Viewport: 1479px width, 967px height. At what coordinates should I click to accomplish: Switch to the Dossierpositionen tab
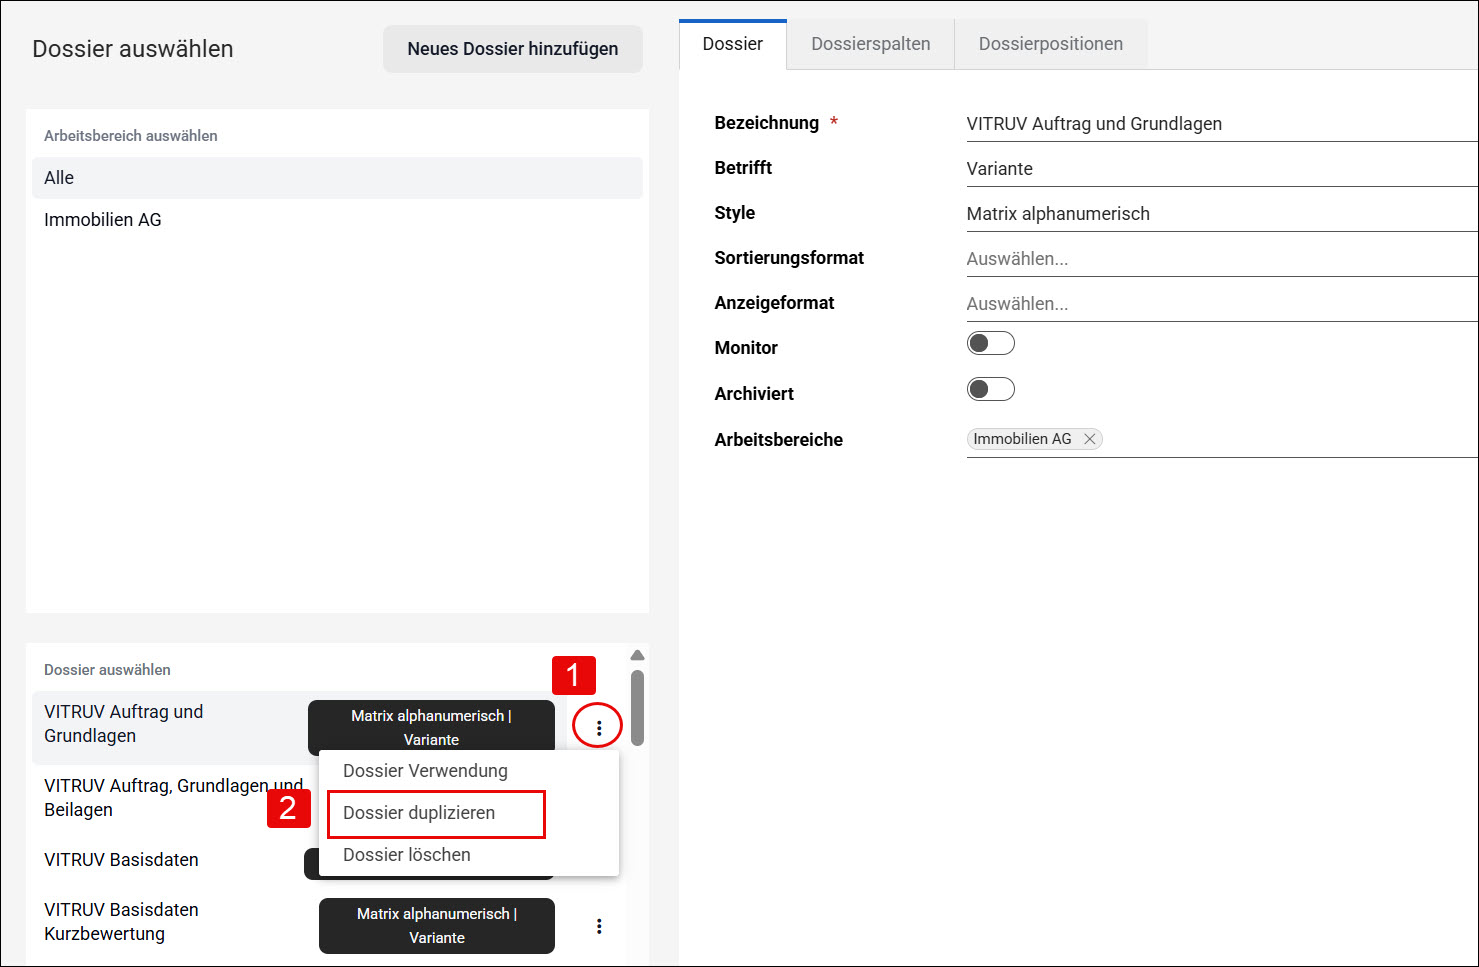(1050, 44)
